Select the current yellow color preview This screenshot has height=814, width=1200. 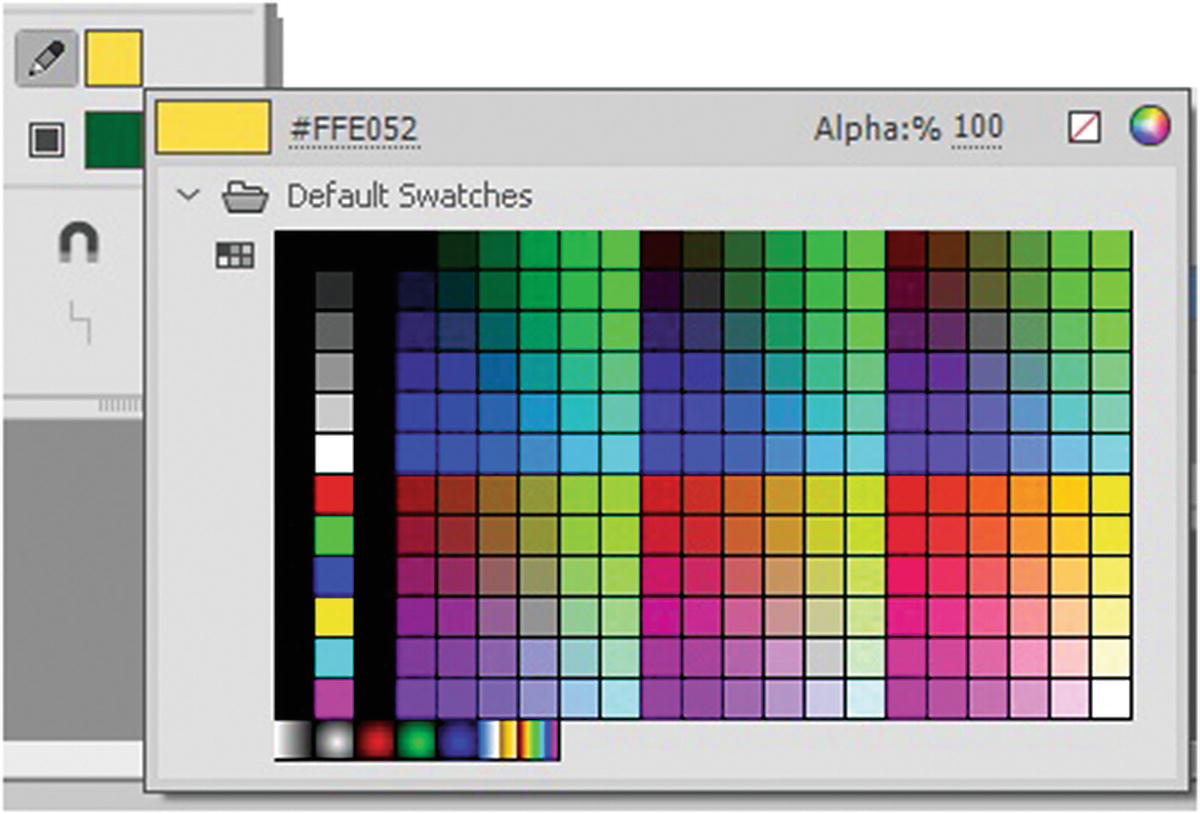click(213, 127)
